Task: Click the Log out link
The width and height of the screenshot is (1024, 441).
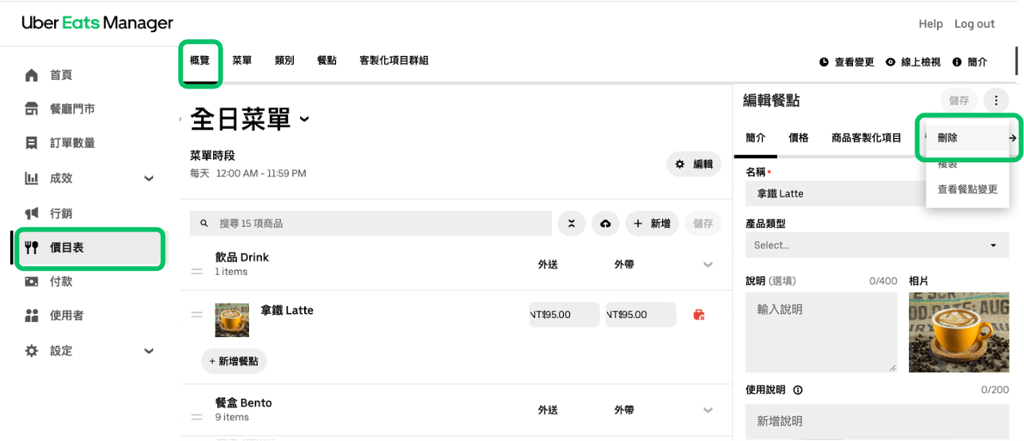Action: [x=974, y=24]
